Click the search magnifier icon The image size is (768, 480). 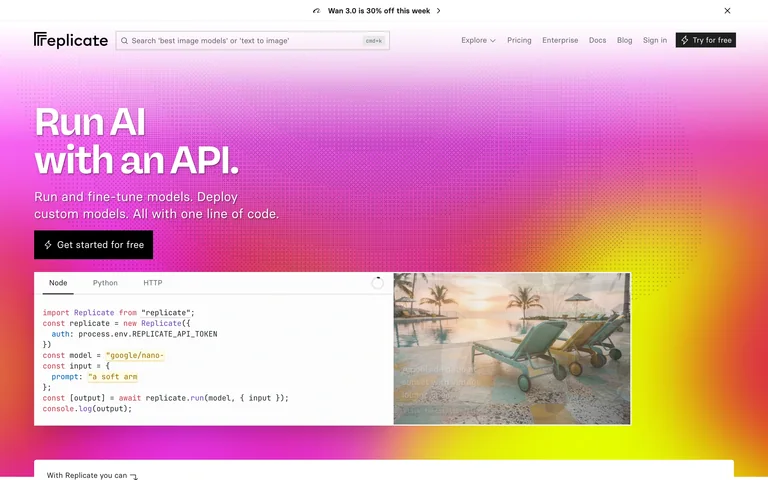click(x=124, y=41)
